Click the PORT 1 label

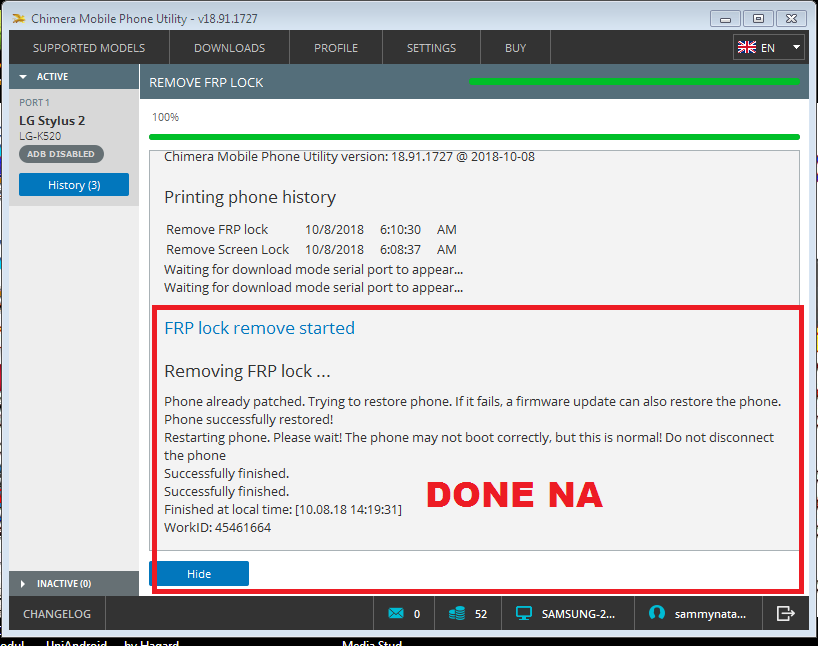tap(34, 103)
